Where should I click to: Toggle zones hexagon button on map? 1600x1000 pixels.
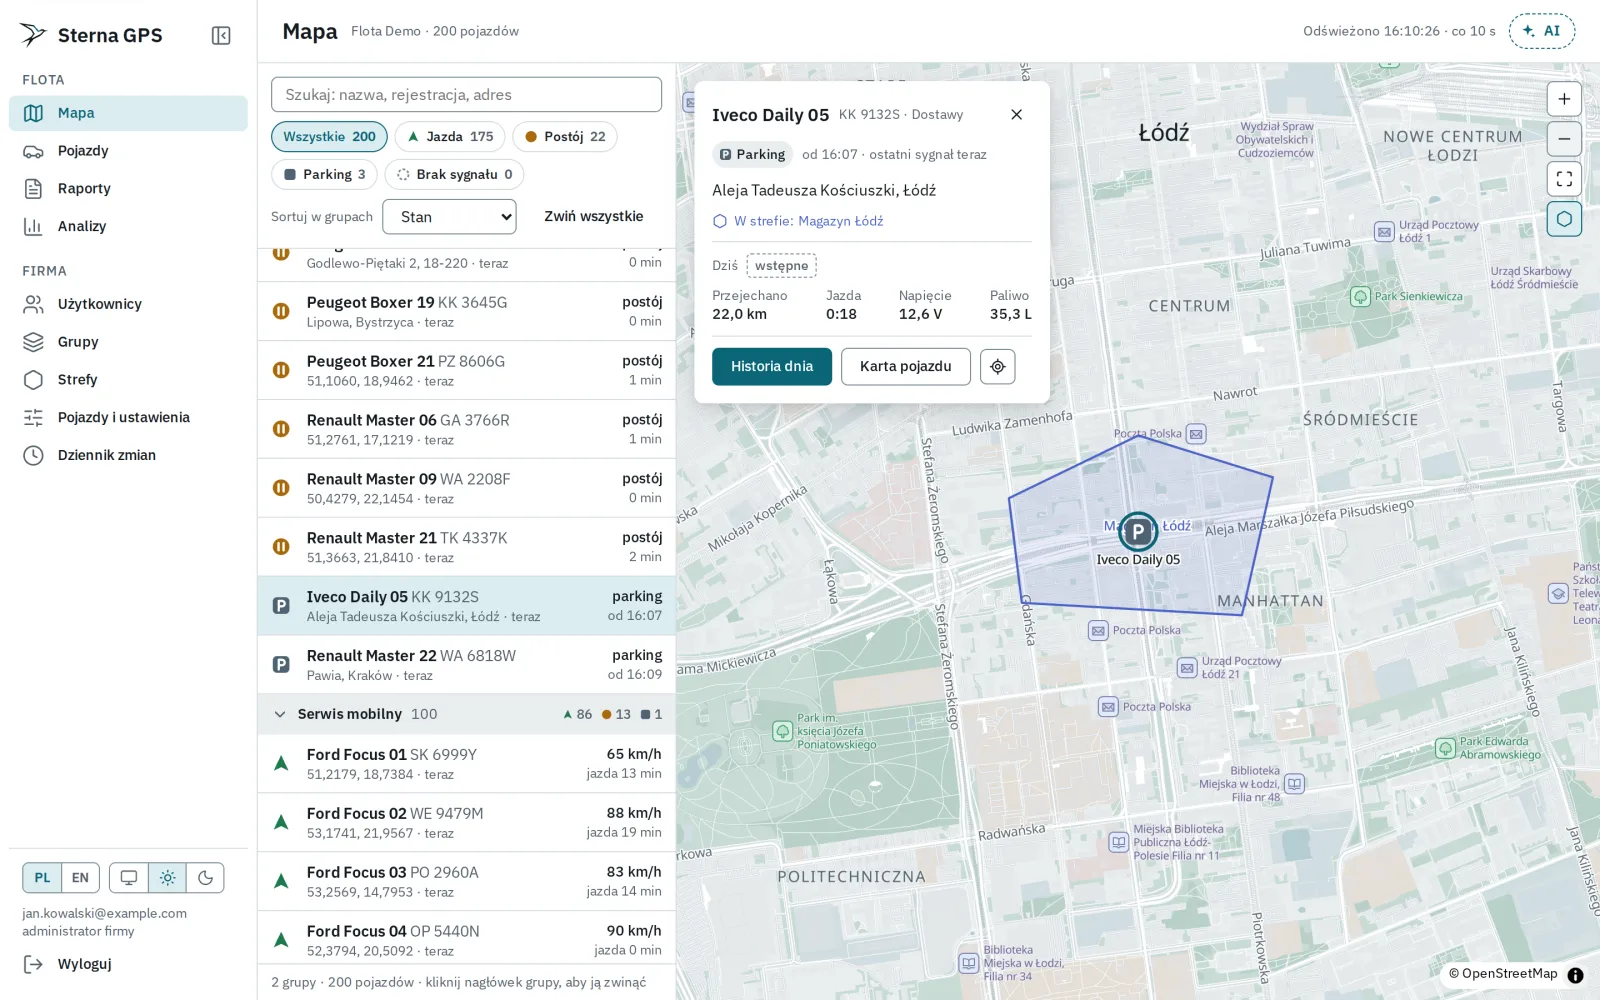pos(1564,219)
